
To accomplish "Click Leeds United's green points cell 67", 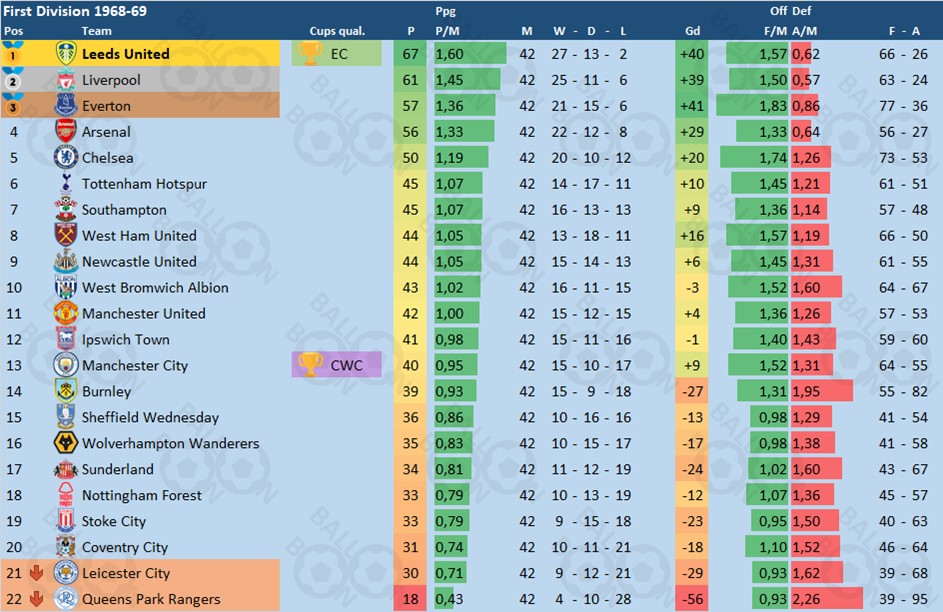I will [411, 54].
